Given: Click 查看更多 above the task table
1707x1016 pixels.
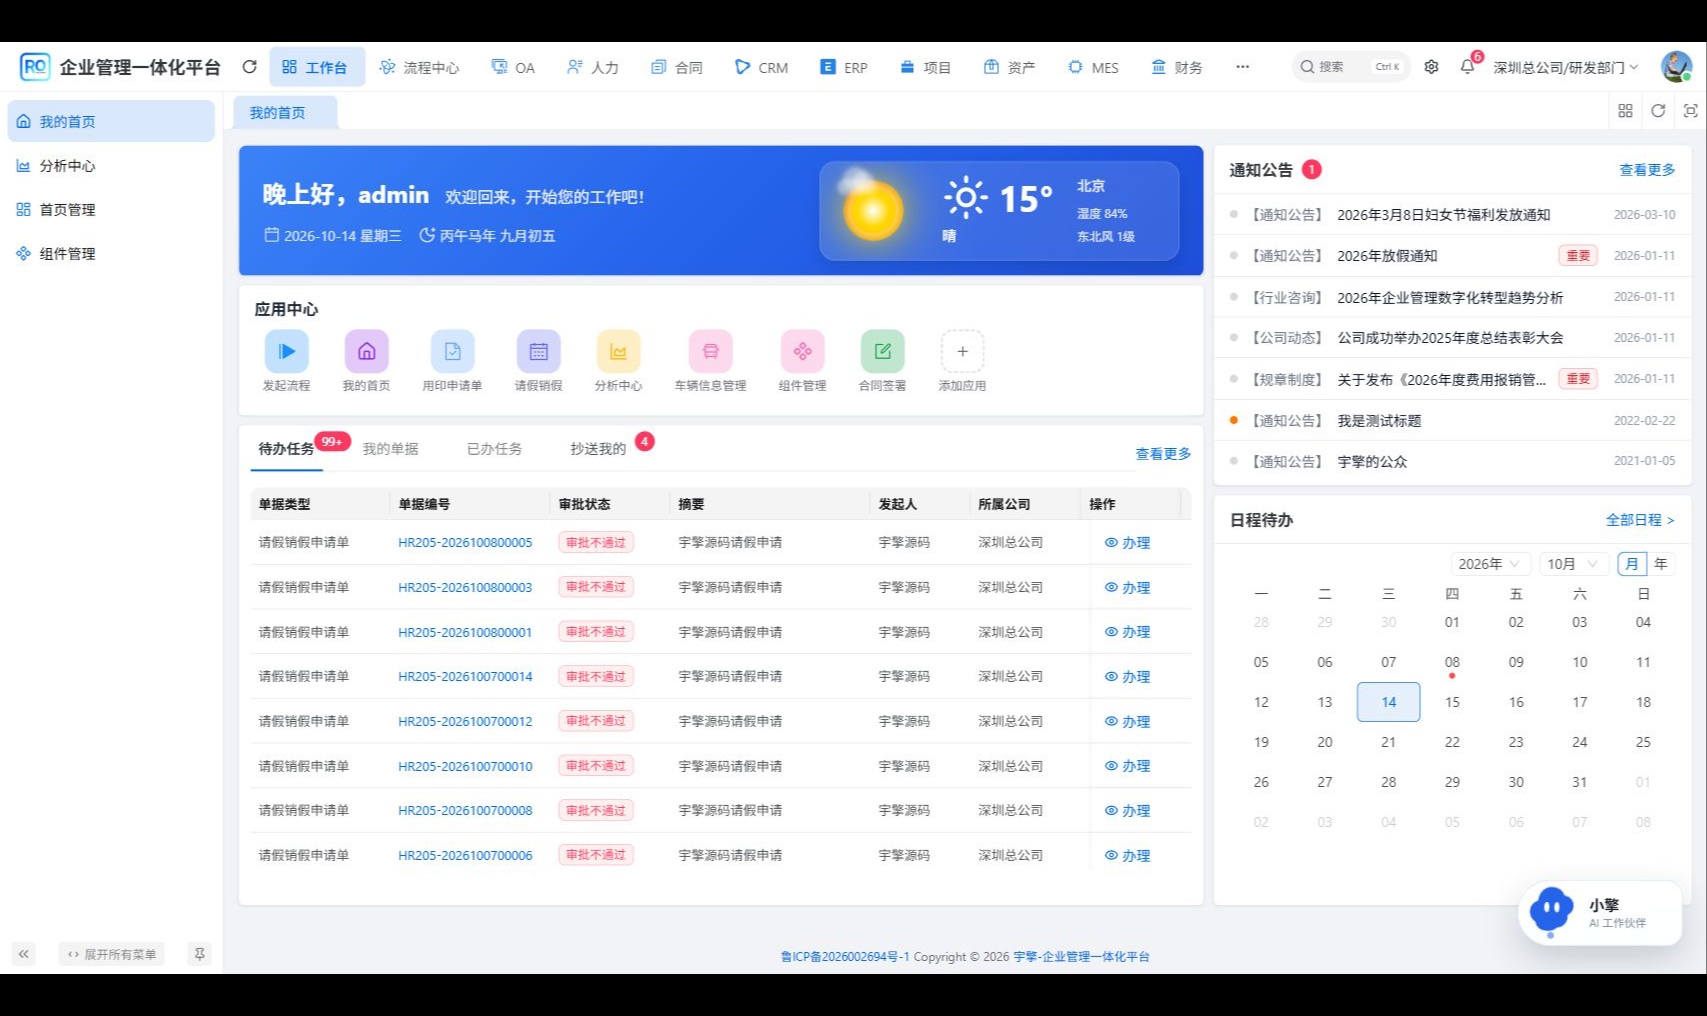Looking at the screenshot, I should (x=1163, y=454).
